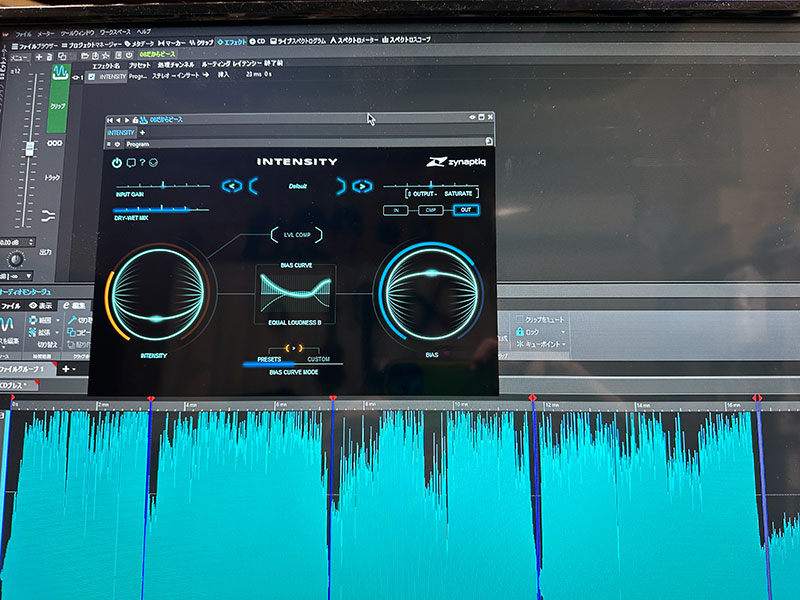Step the 0.00 dB gain value spinner

click(x=31, y=242)
